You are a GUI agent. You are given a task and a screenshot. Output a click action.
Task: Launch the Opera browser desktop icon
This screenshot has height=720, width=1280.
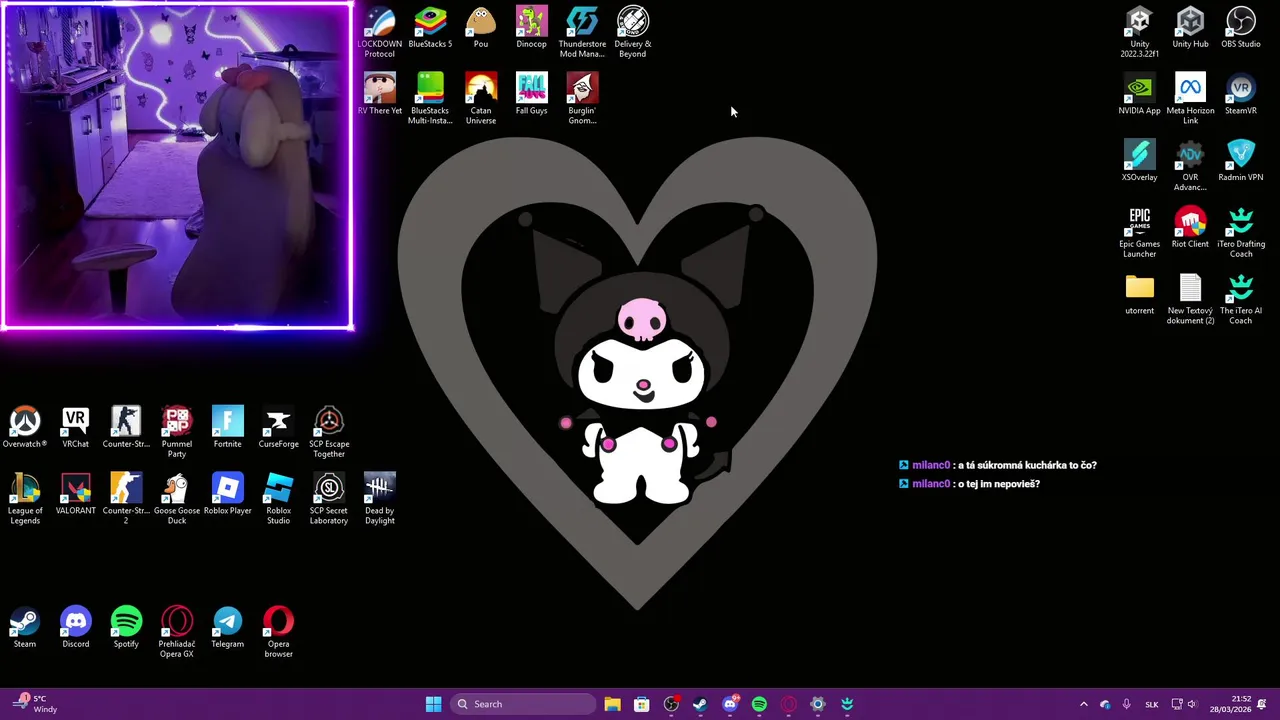coord(278,632)
